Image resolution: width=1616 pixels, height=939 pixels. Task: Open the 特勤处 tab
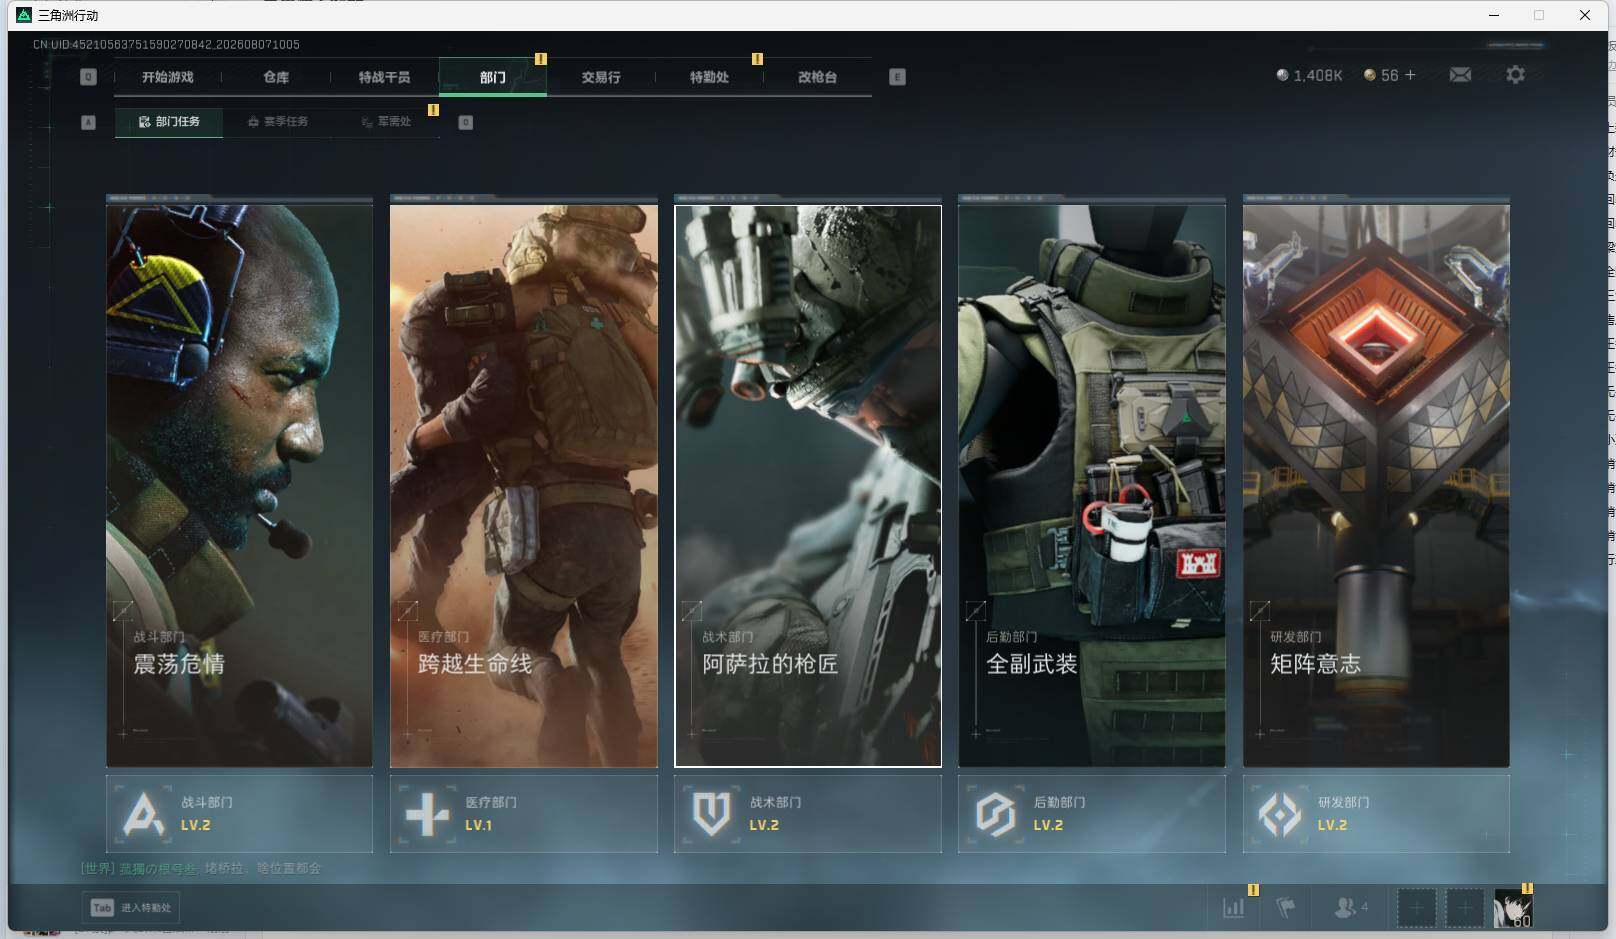pos(709,77)
